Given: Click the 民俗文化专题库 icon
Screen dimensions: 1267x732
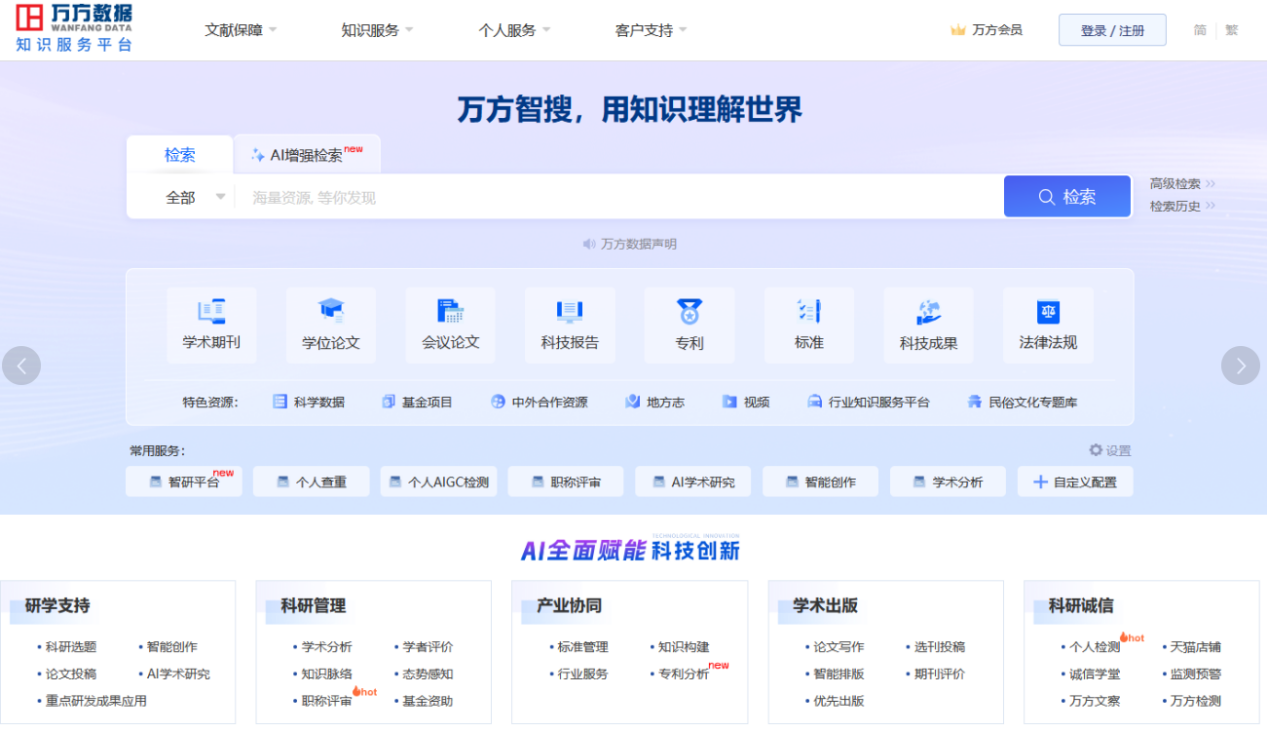Looking at the screenshot, I should coord(974,402).
